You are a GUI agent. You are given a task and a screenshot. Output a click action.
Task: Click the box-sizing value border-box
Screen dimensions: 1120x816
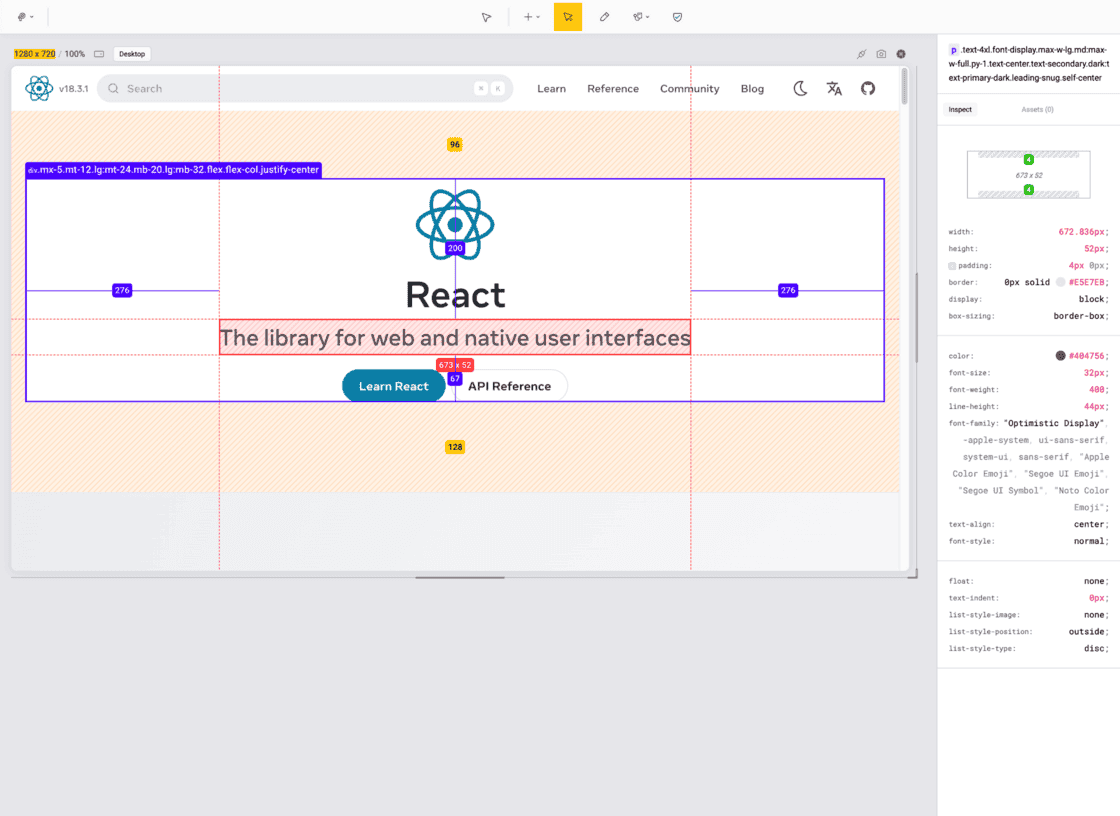[x=1079, y=316]
